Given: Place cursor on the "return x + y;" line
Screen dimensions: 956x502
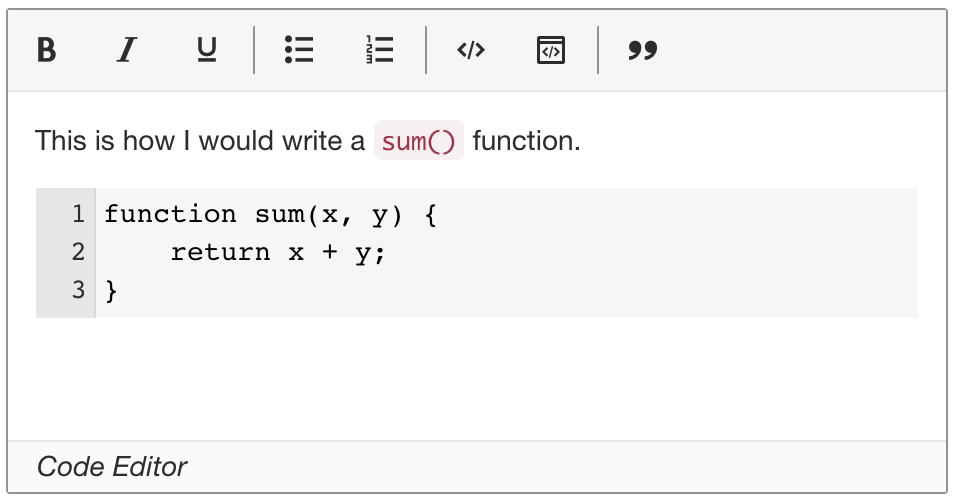Looking at the screenshot, I should (x=278, y=253).
